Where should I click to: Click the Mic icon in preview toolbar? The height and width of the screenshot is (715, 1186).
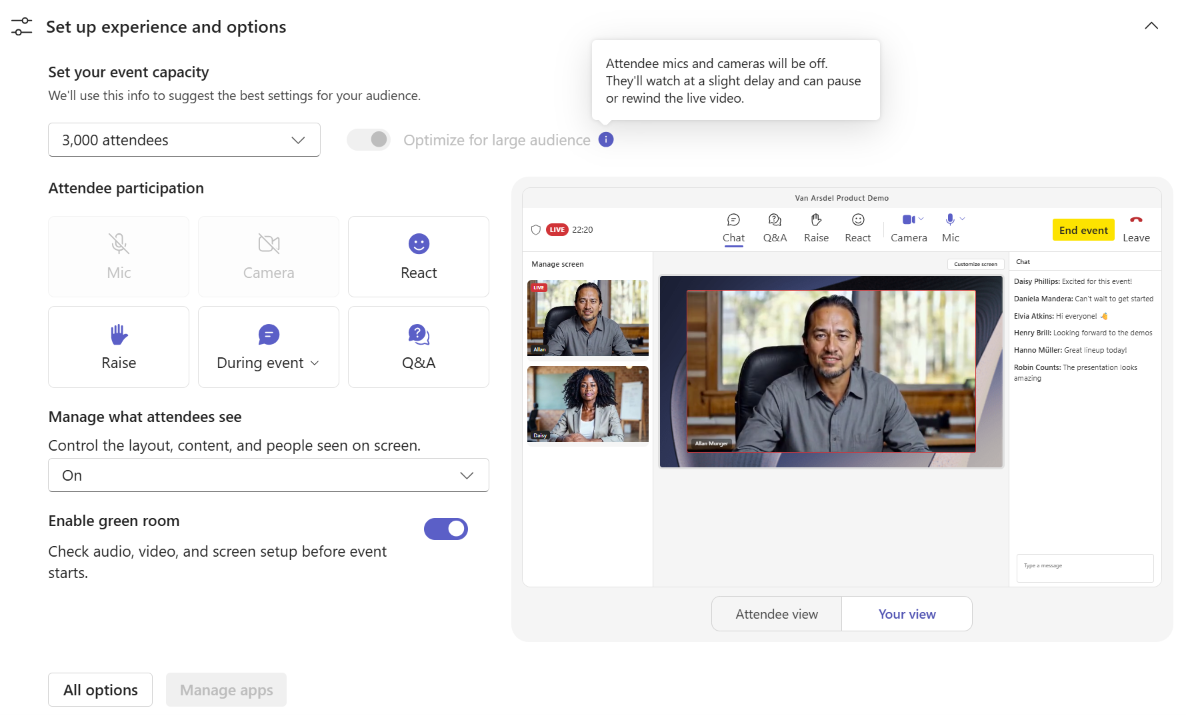pyautogui.click(x=950, y=219)
